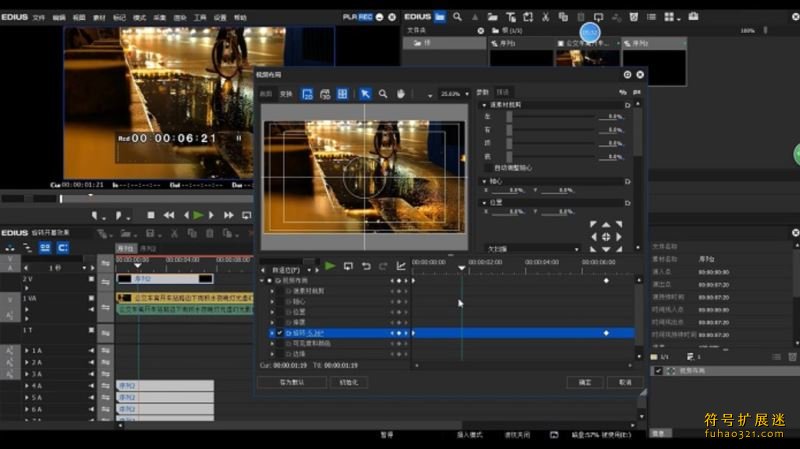Open the first item in the EDIUS menu bar

[x=39, y=17]
